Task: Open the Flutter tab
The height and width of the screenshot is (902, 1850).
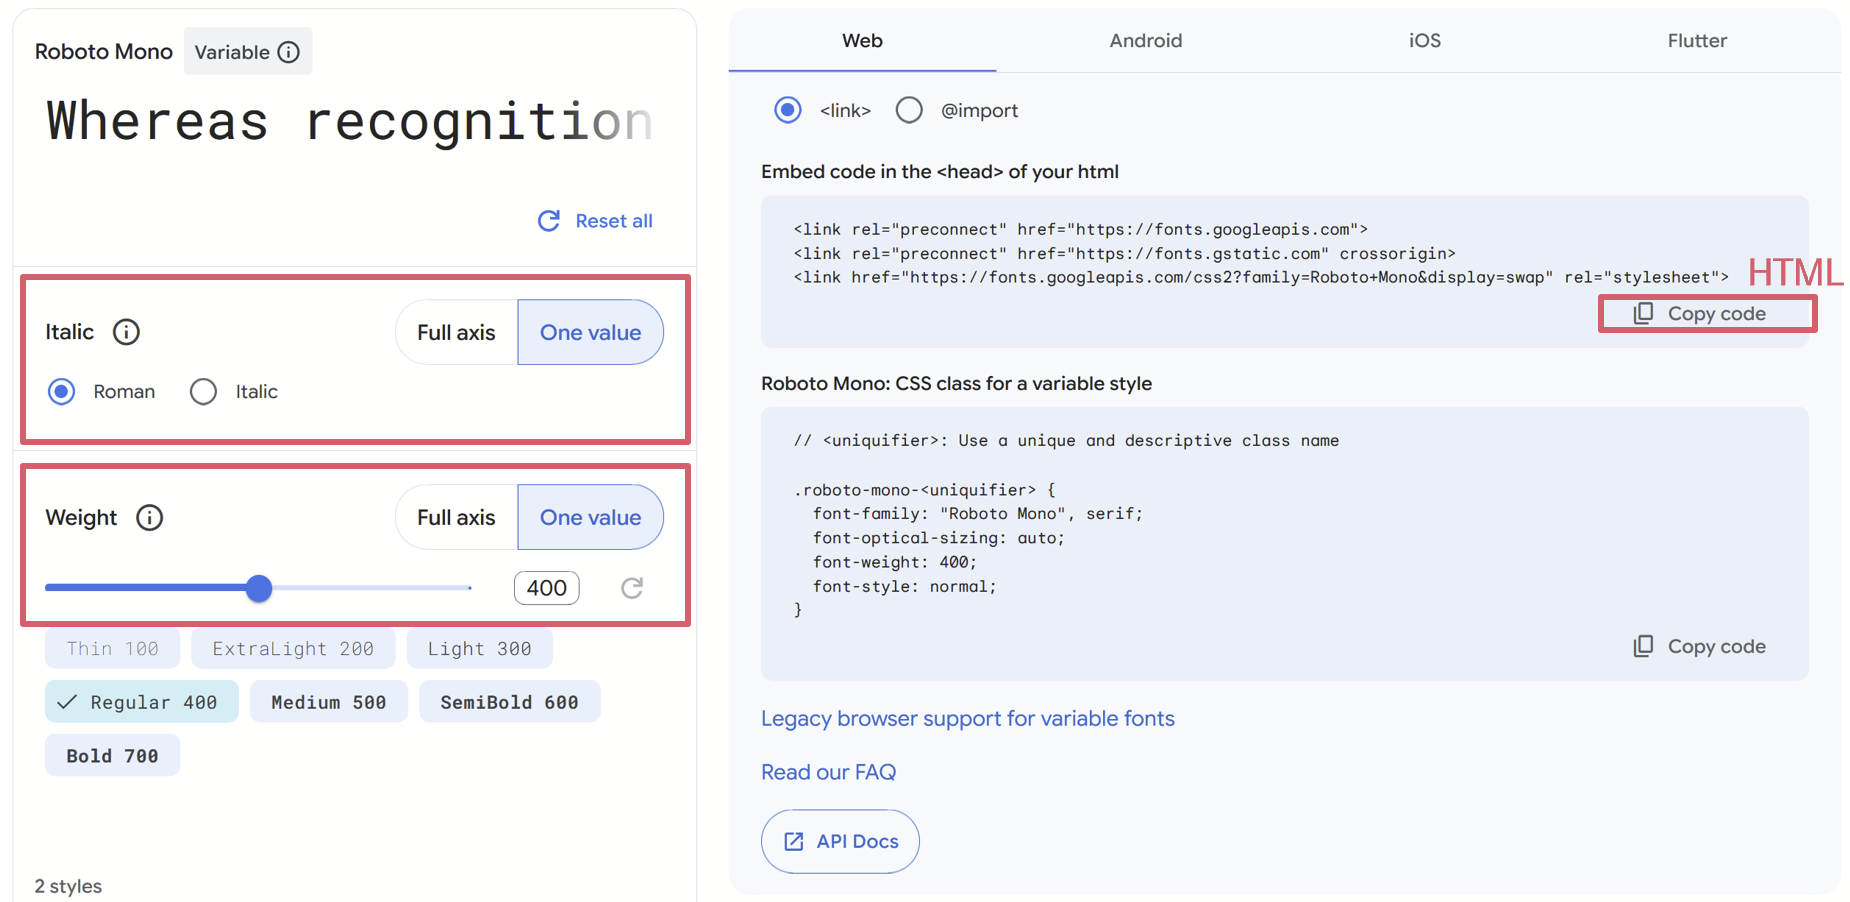Action: [1697, 41]
